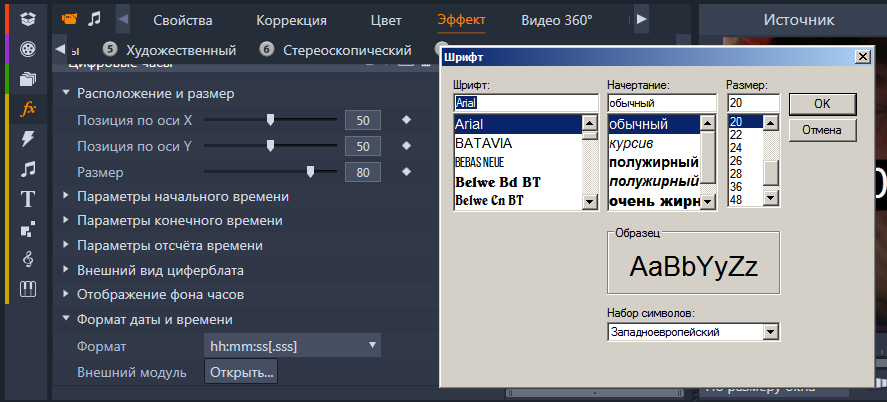Click the Шрифт name input field
This screenshot has width=887, height=402.
click(x=526, y=103)
